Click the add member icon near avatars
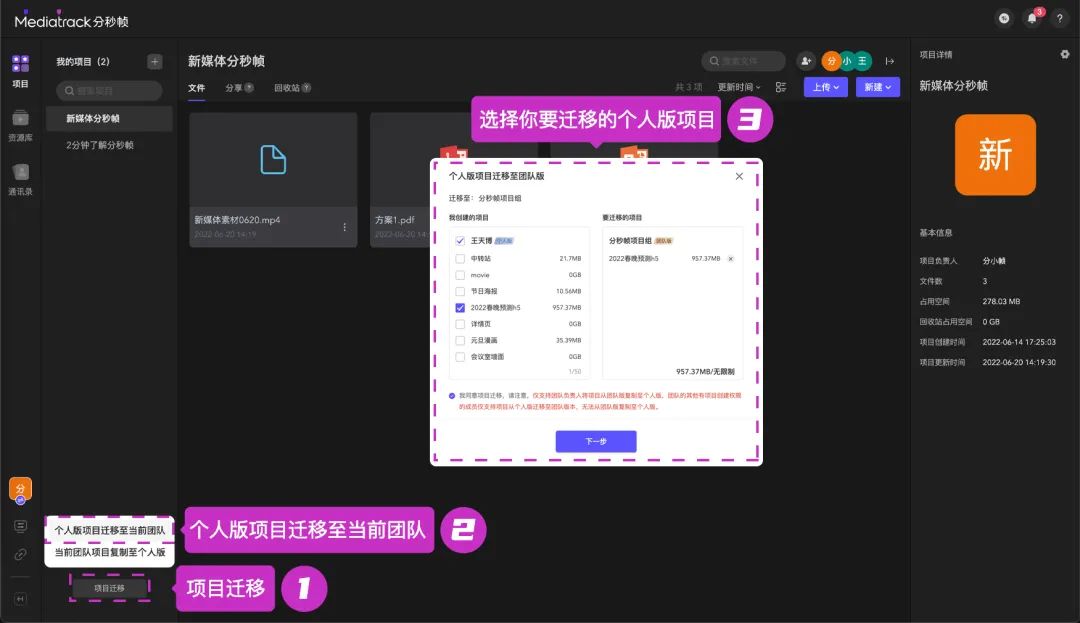Image resolution: width=1080 pixels, height=623 pixels. 805,62
